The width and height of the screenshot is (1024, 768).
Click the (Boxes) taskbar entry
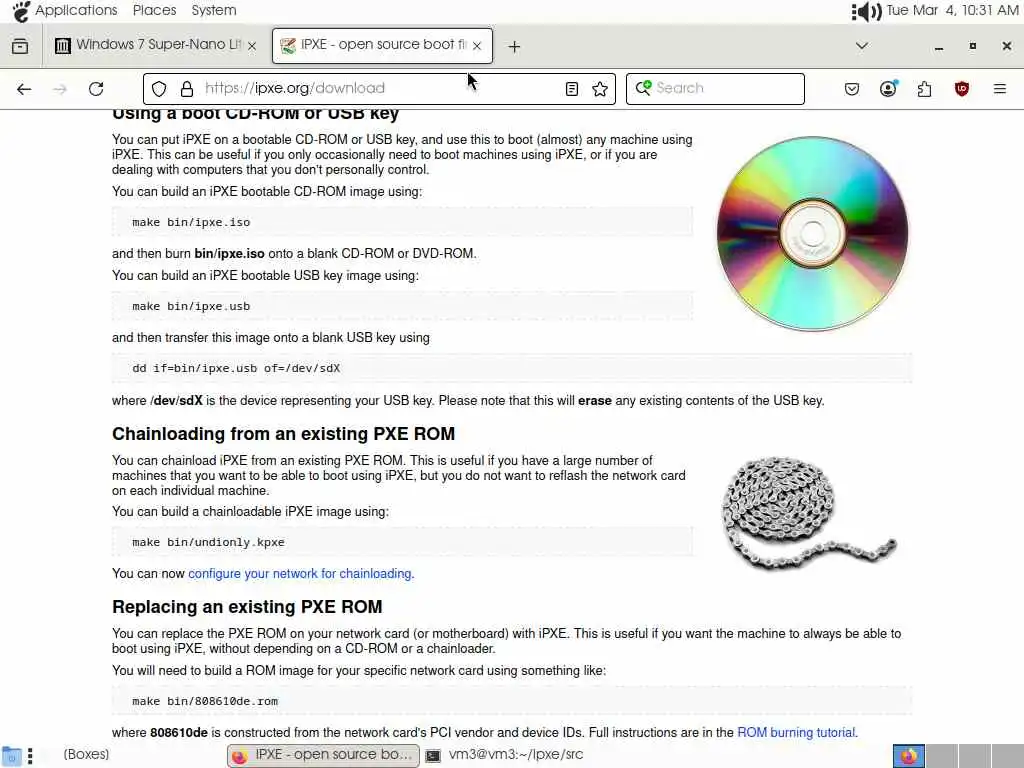click(86, 754)
